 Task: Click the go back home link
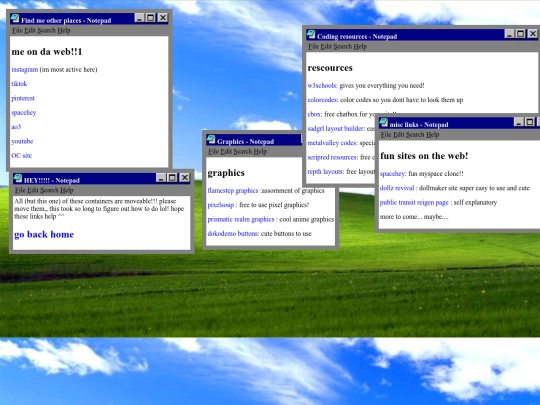tap(44, 235)
